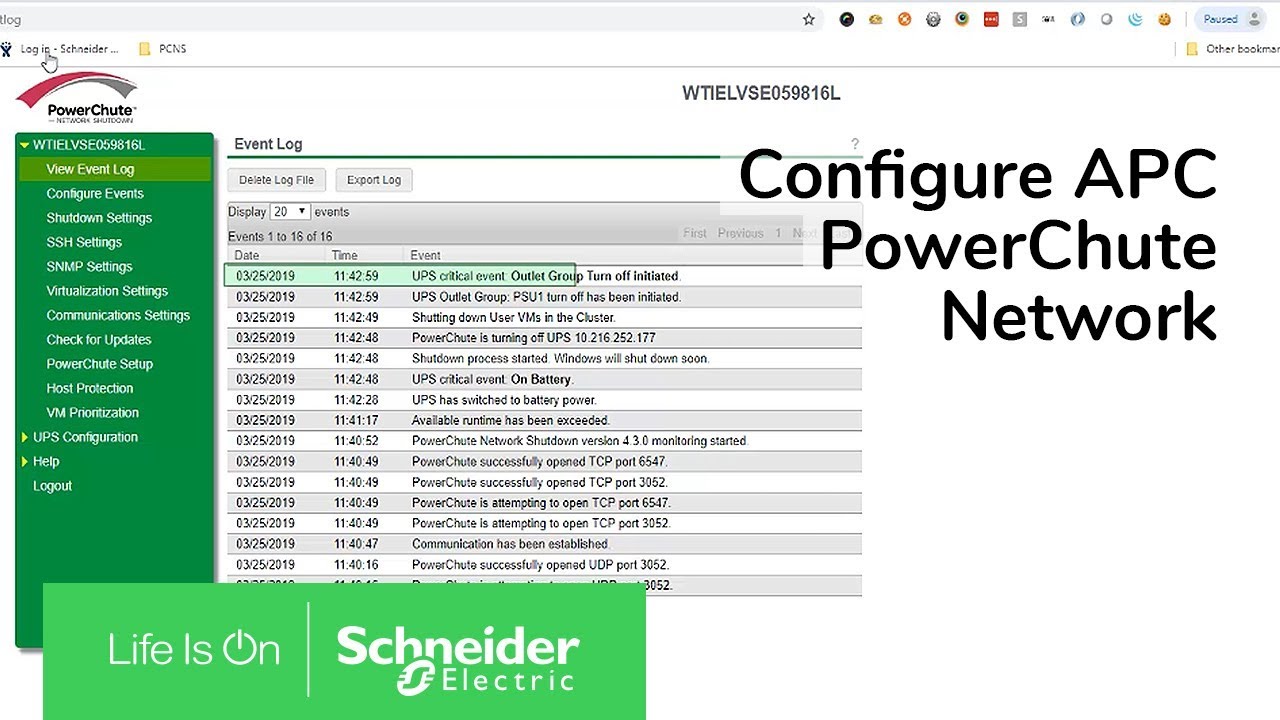Expand the Help section
This screenshot has height=720, width=1280.
(x=25, y=461)
